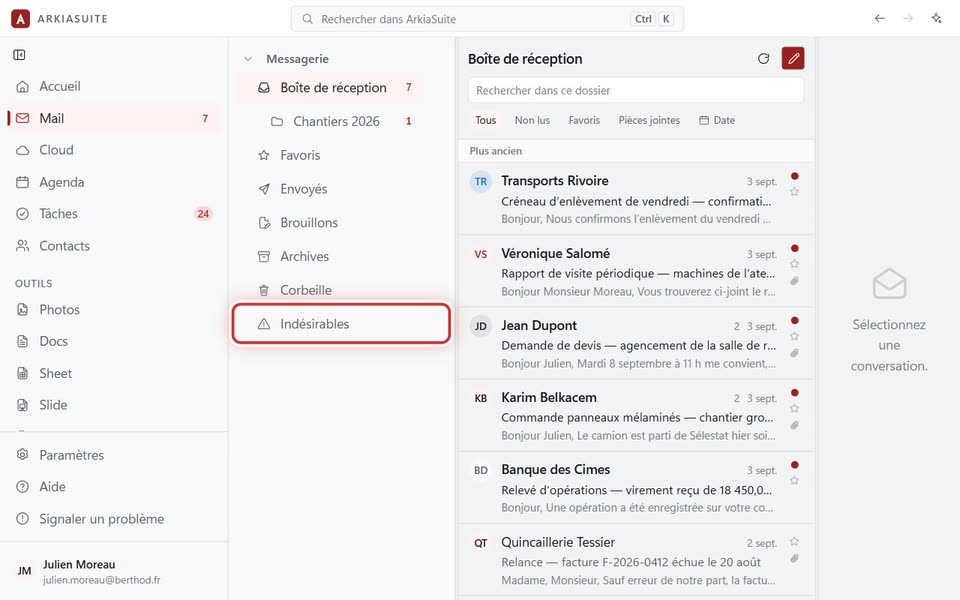Open the Slide tool
This screenshot has width=960, height=600.
(x=114, y=405)
